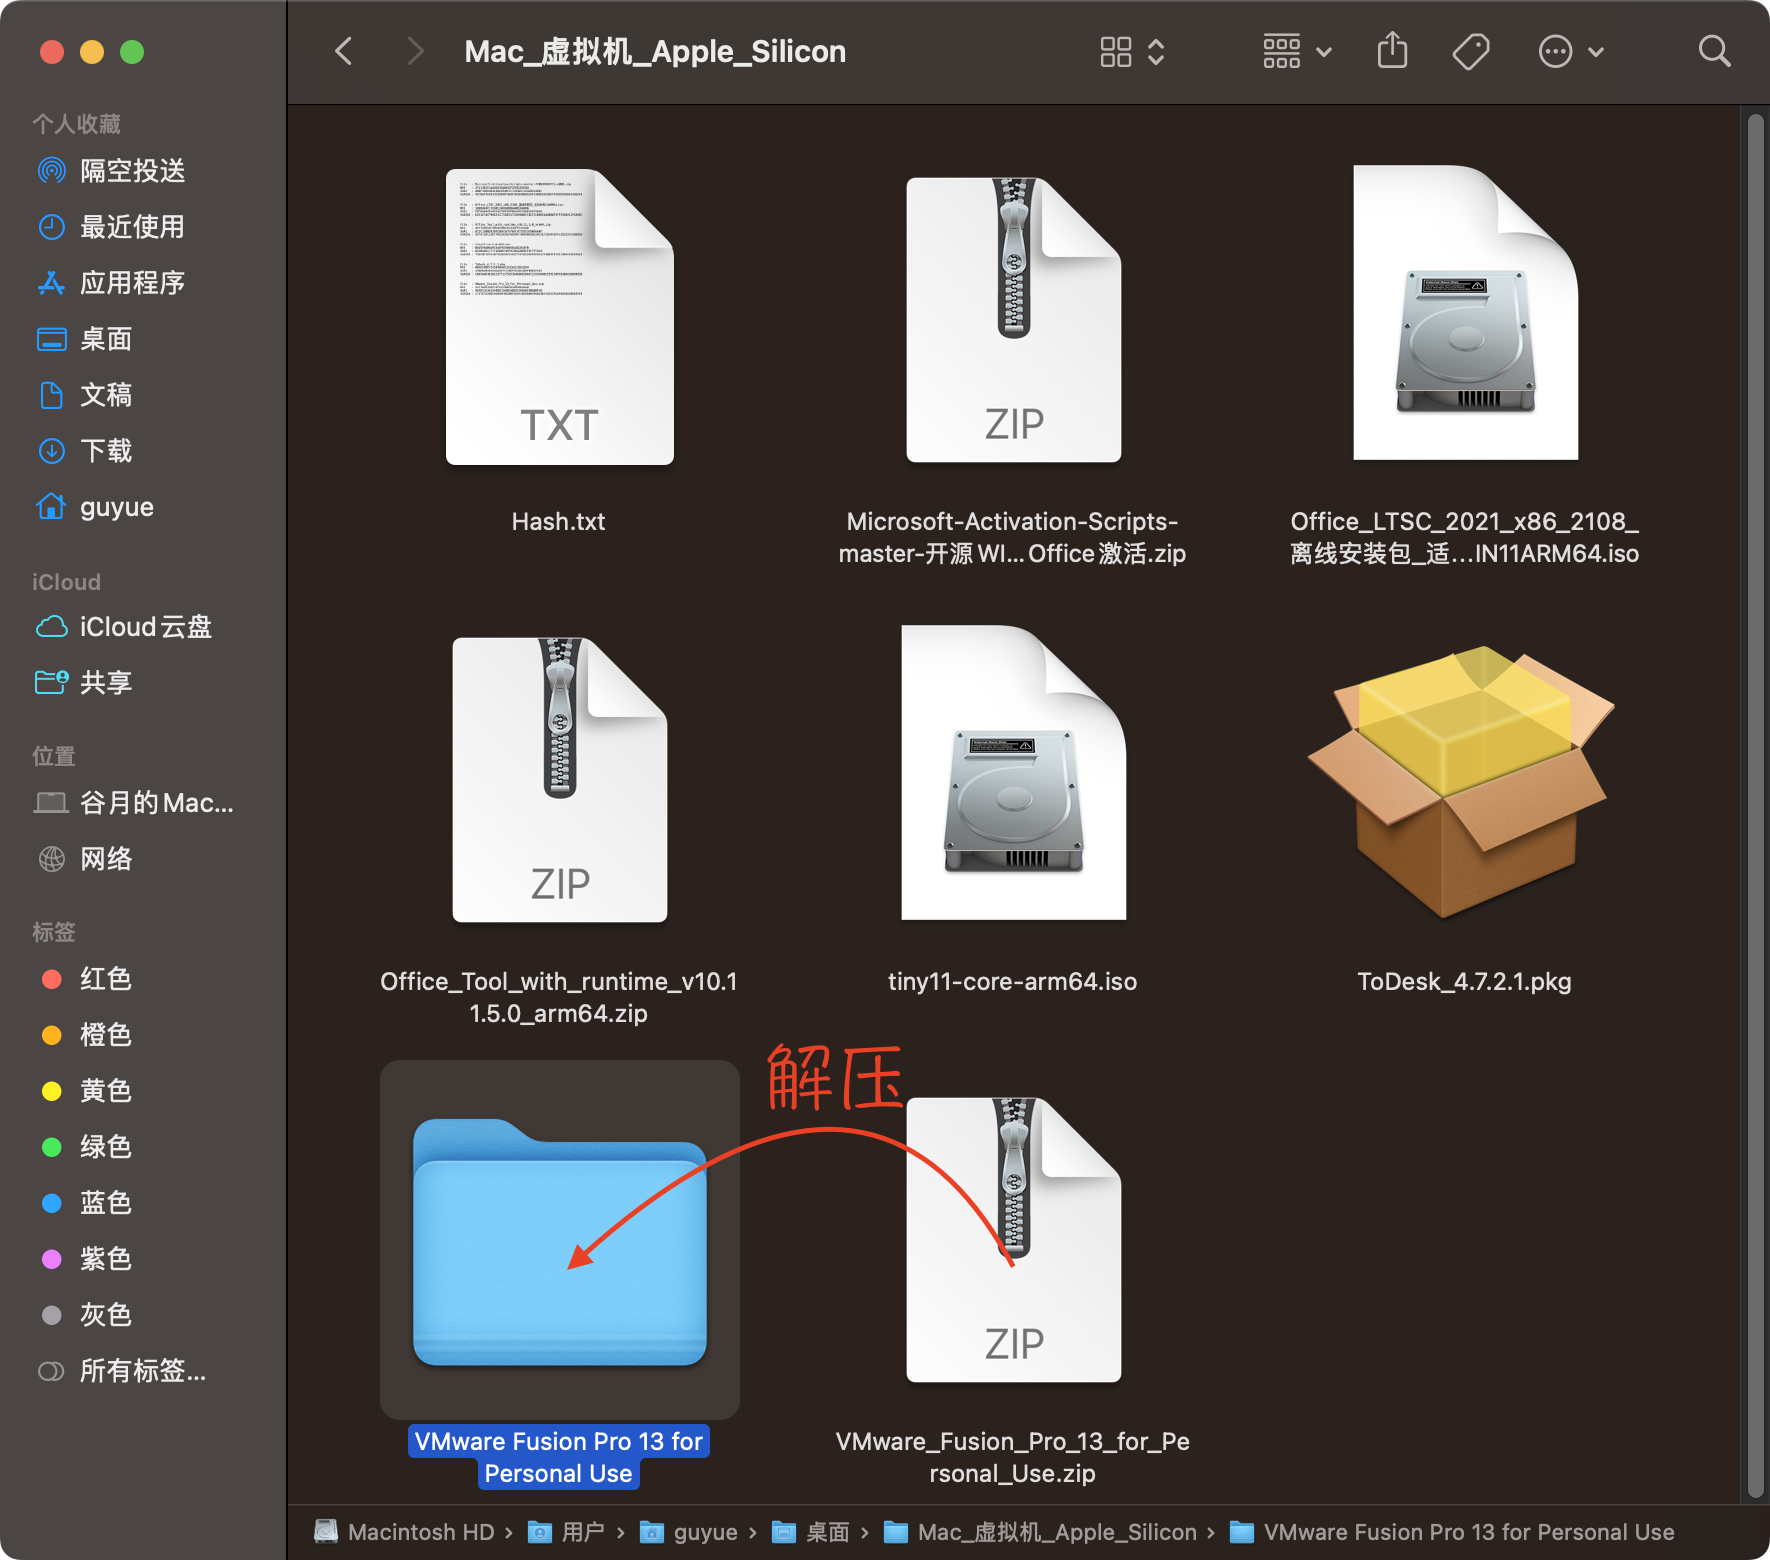Open the Edit Tags toolbar icon
The width and height of the screenshot is (1770, 1560).
tap(1471, 51)
